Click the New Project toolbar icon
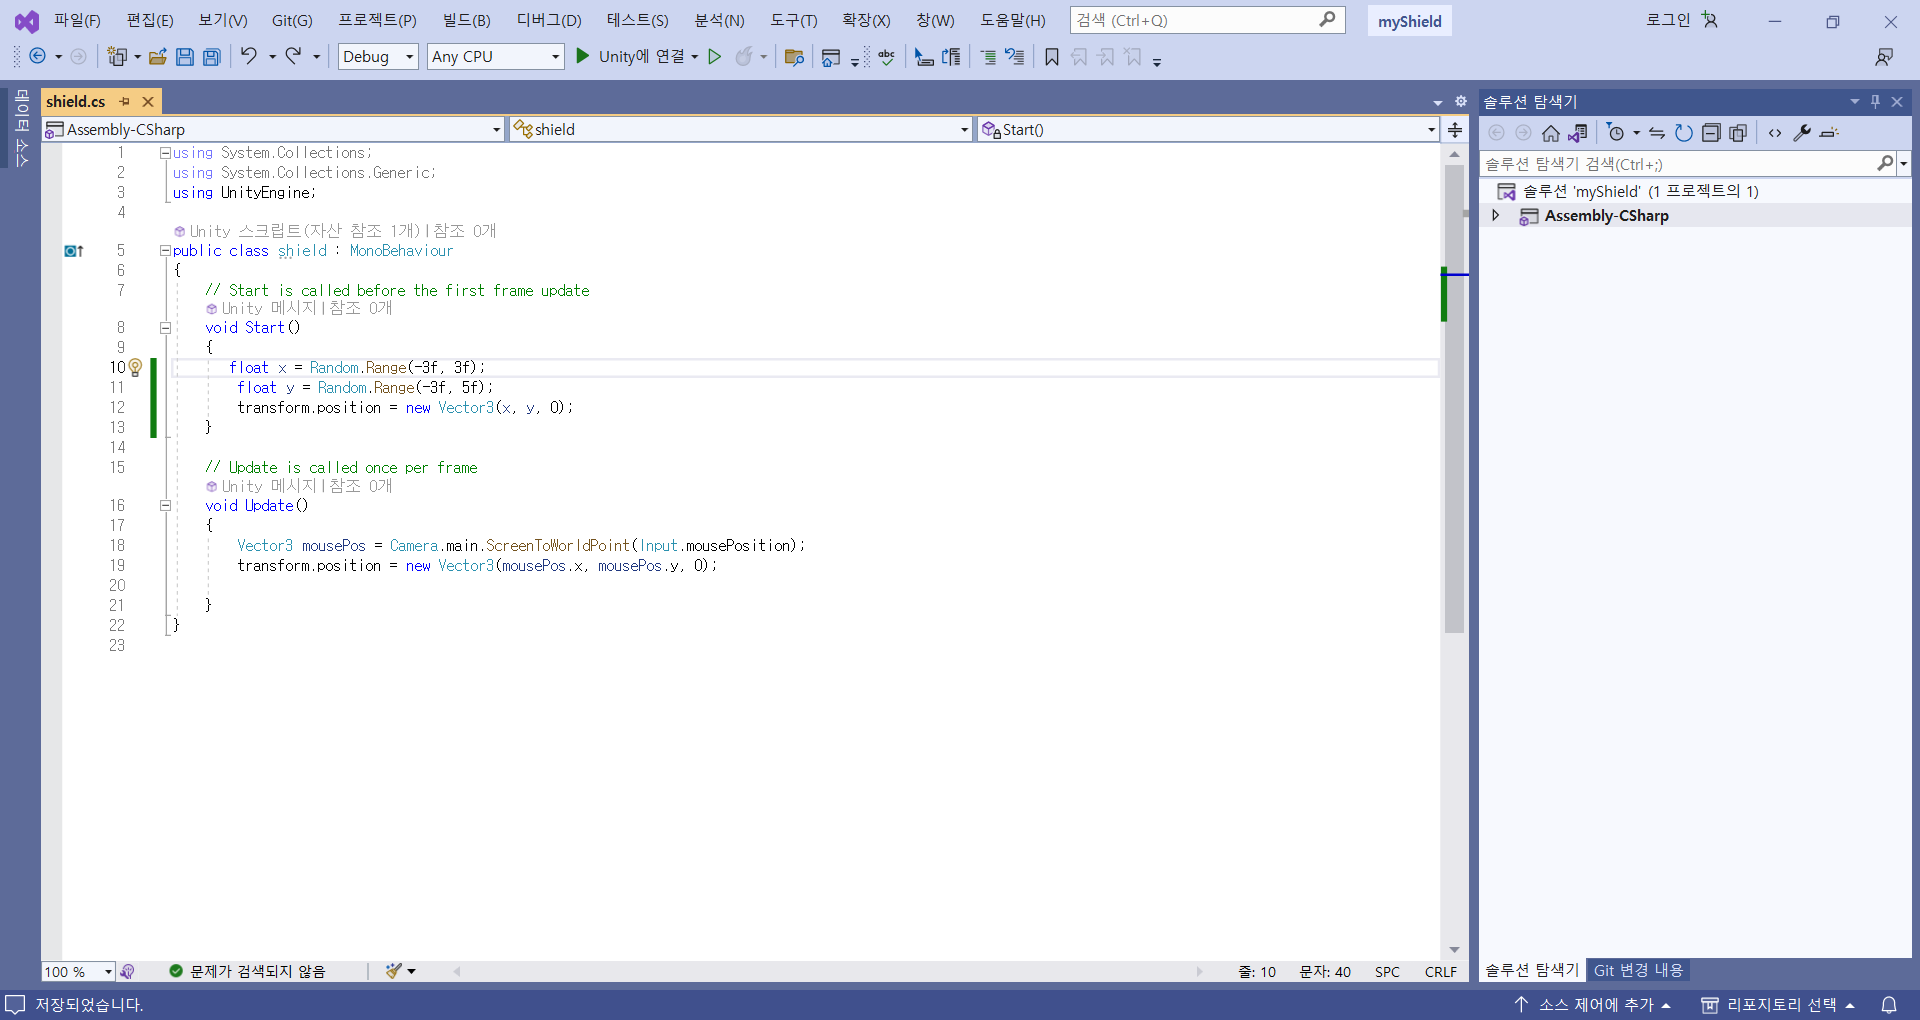This screenshot has height=1020, width=1920. 118,57
